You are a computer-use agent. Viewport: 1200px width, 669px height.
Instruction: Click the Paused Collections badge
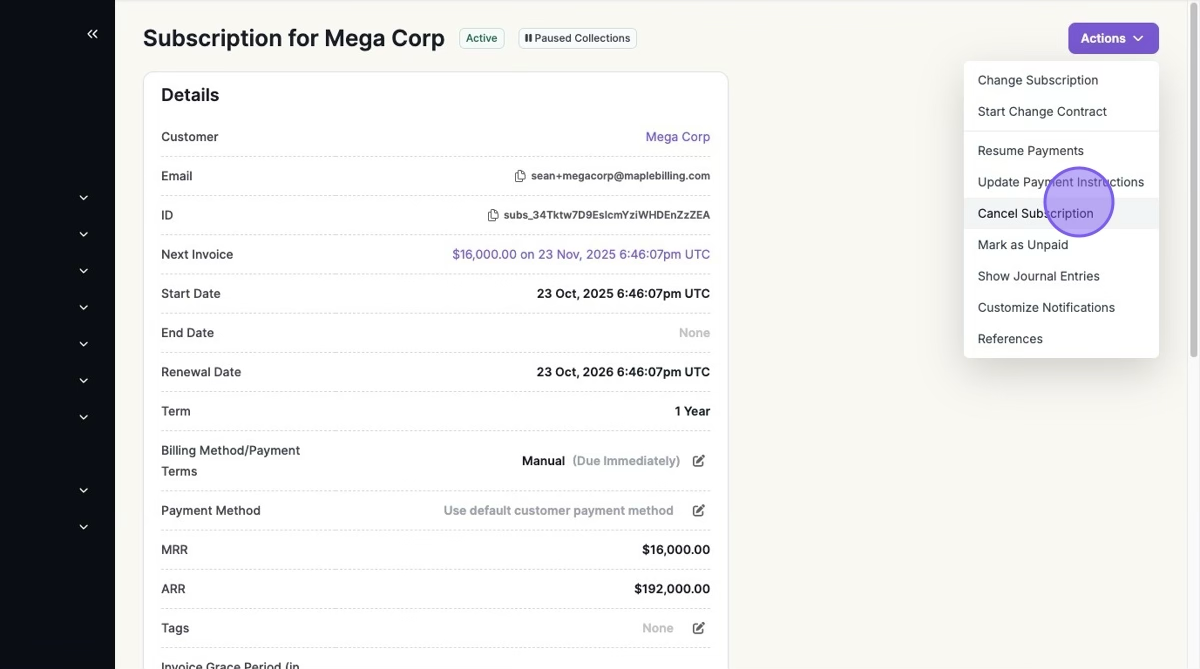(577, 38)
